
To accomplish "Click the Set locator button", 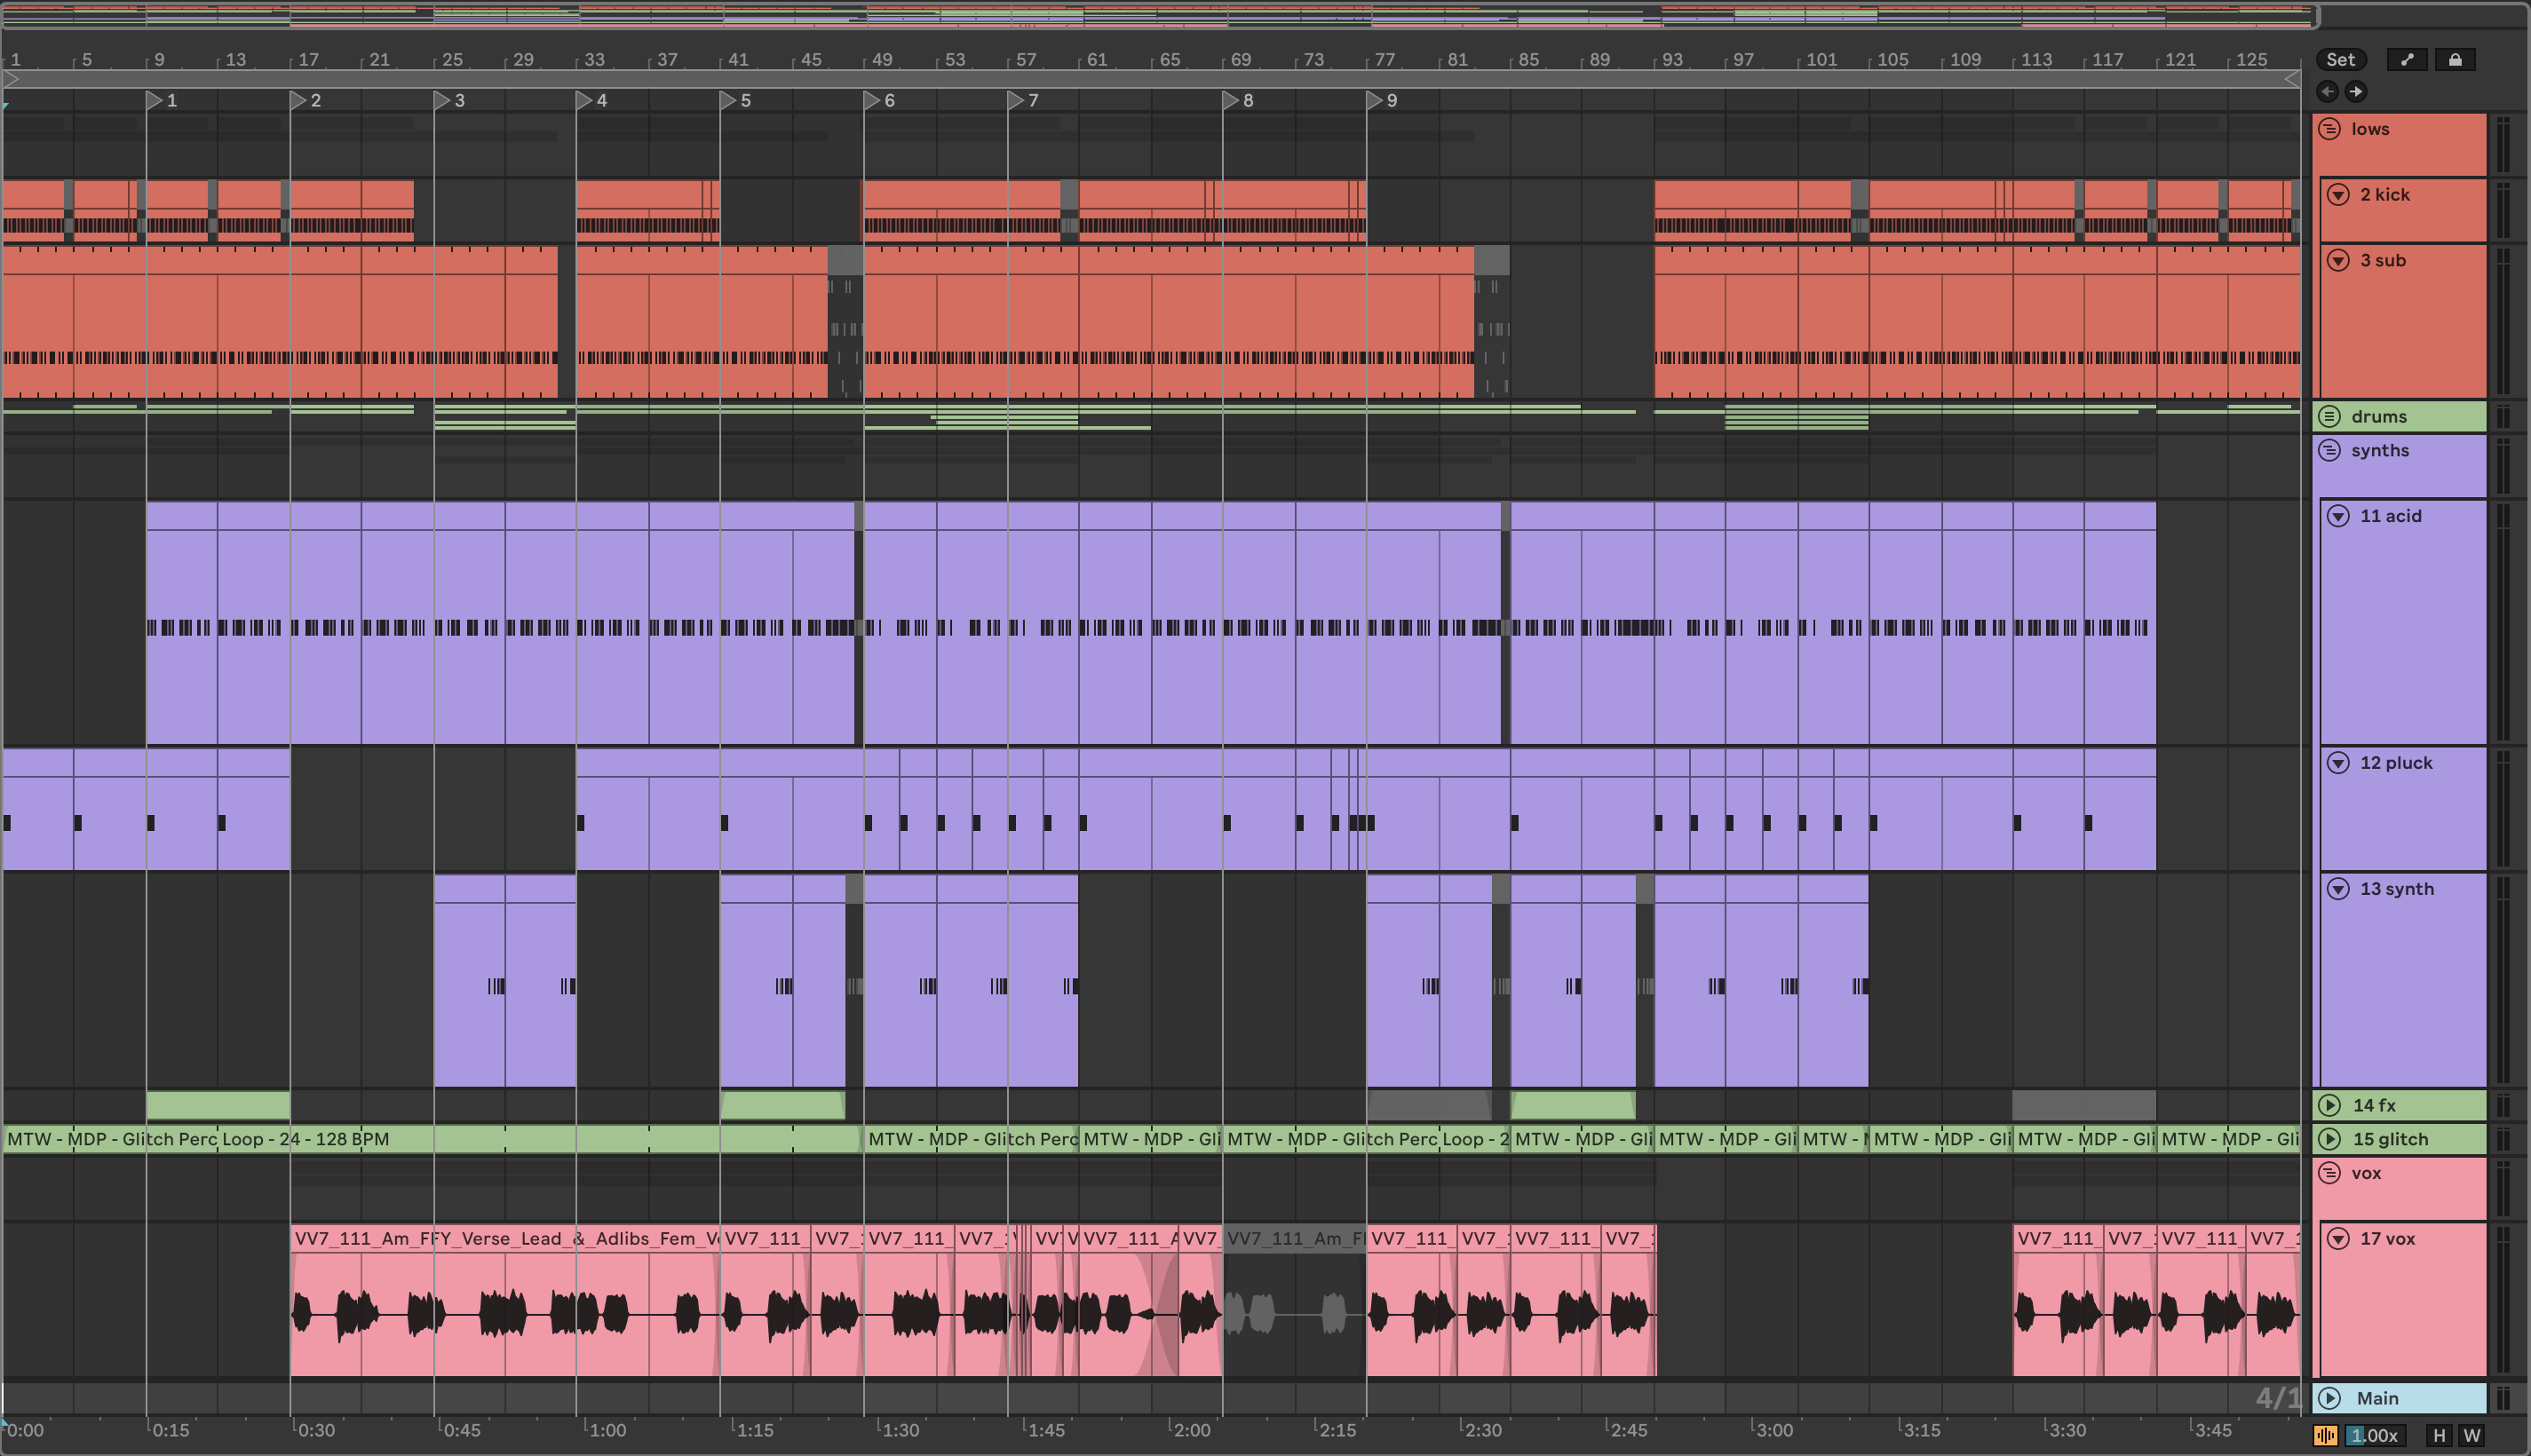I will 2340,60.
